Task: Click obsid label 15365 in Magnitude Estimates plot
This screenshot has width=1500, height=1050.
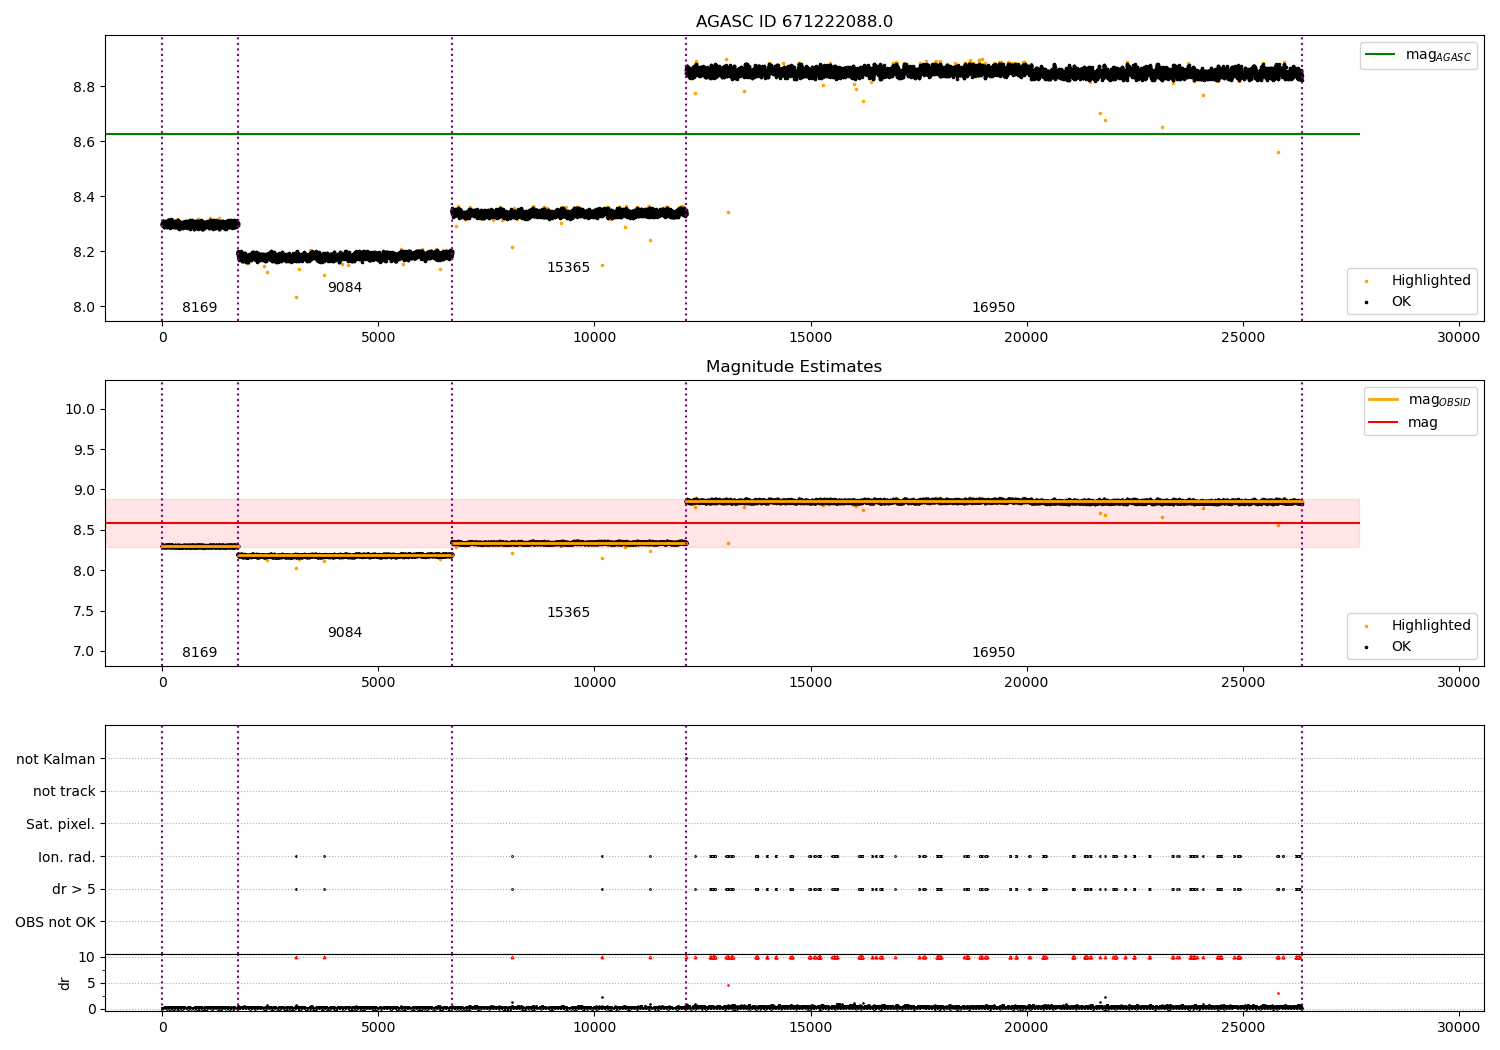Action: [568, 613]
